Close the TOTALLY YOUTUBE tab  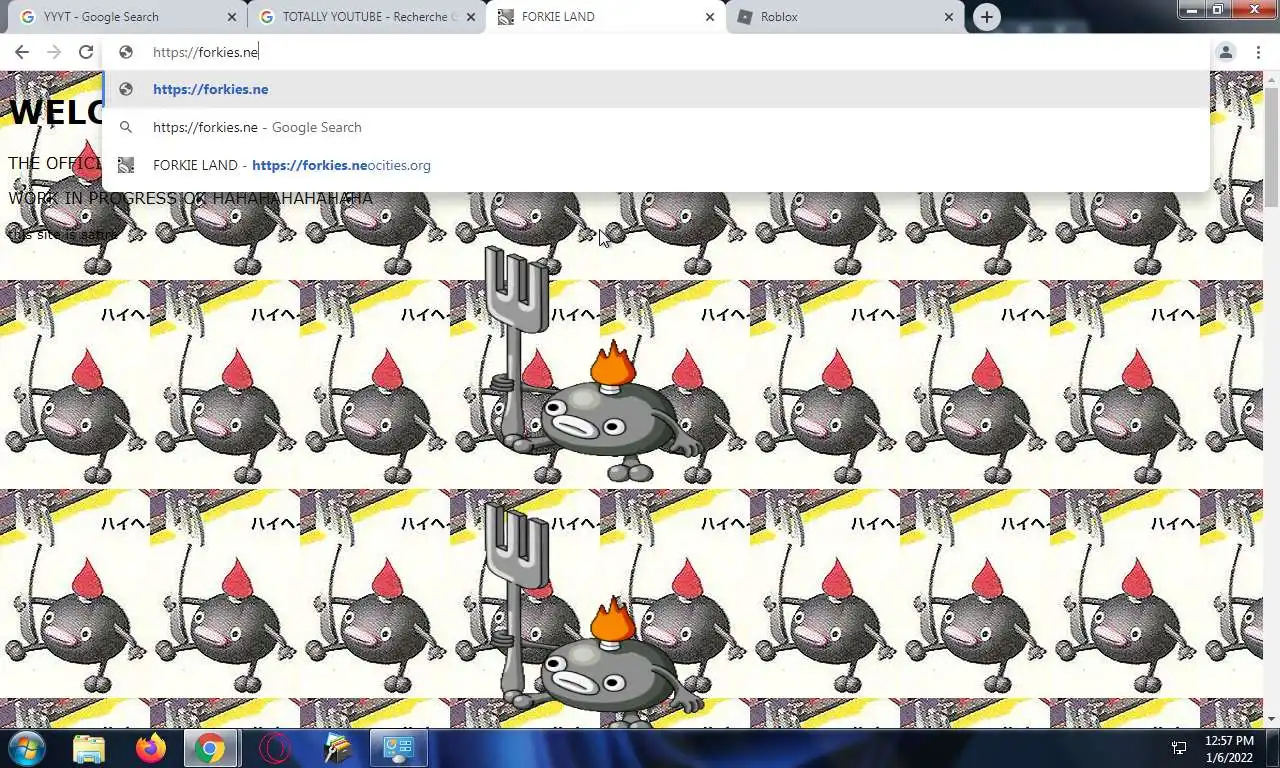[x=471, y=17]
